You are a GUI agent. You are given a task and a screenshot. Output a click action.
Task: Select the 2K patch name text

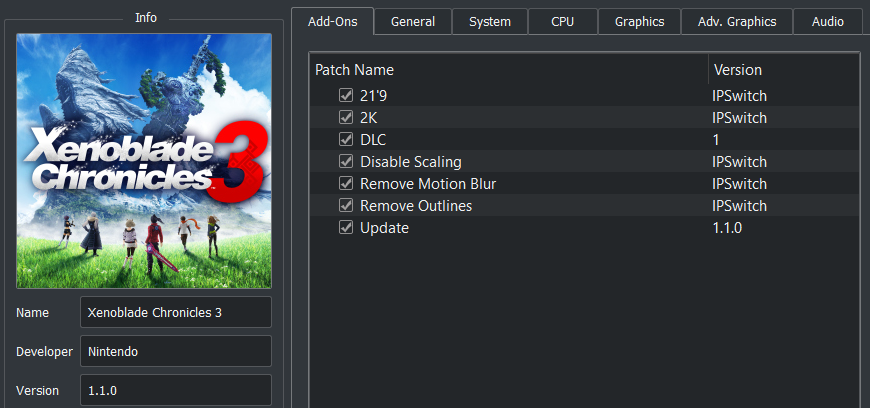point(369,118)
